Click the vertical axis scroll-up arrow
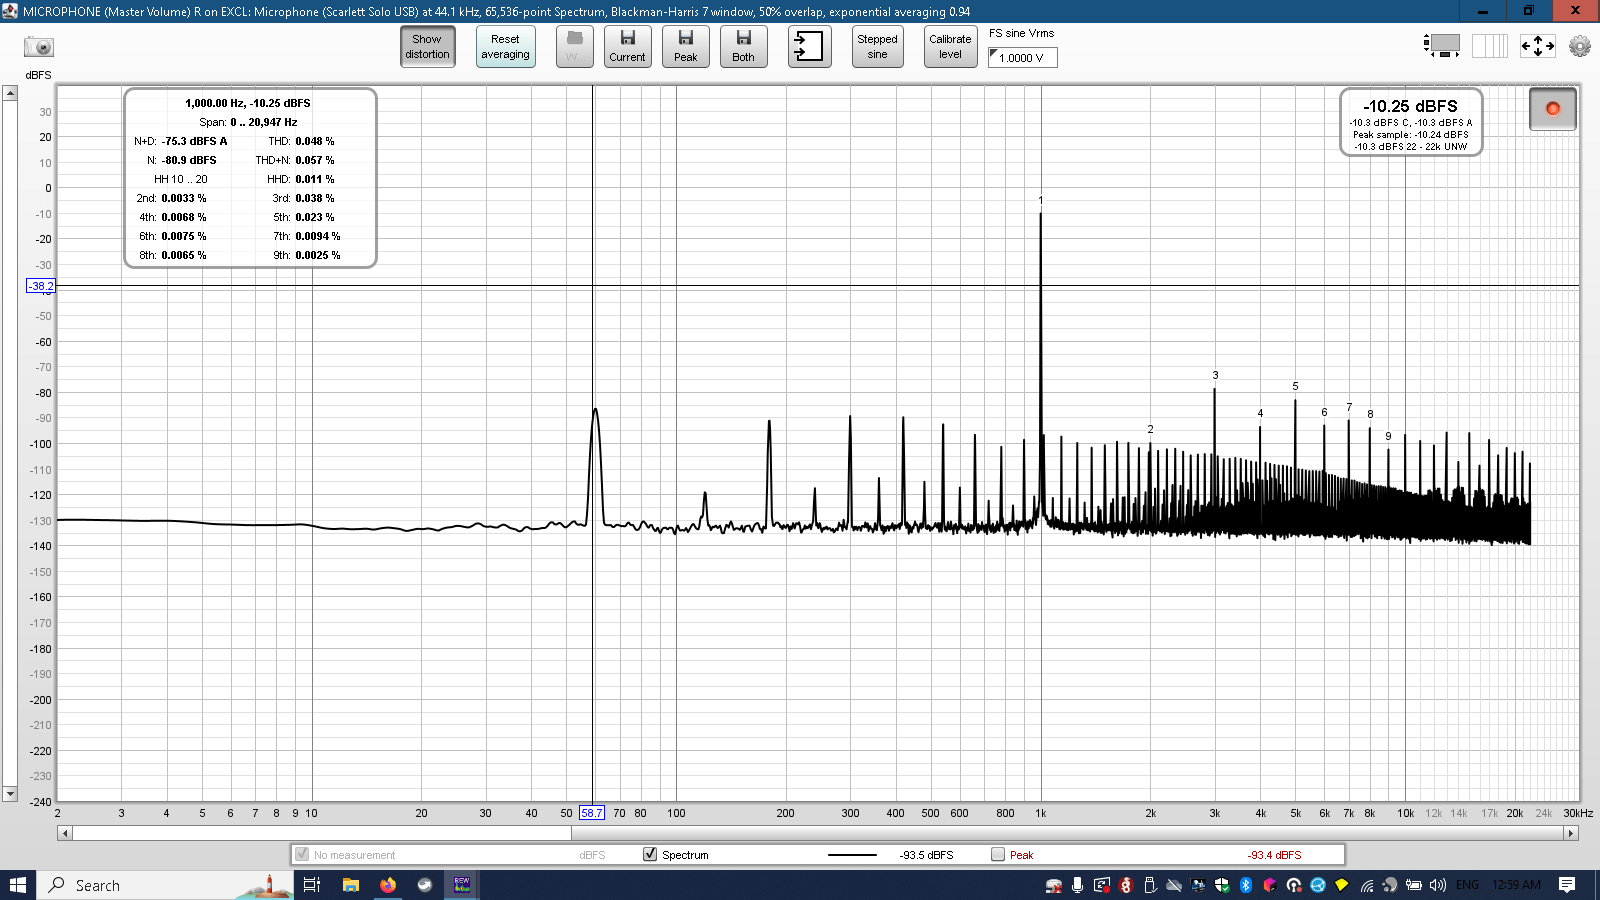The image size is (1600, 900). [10, 93]
